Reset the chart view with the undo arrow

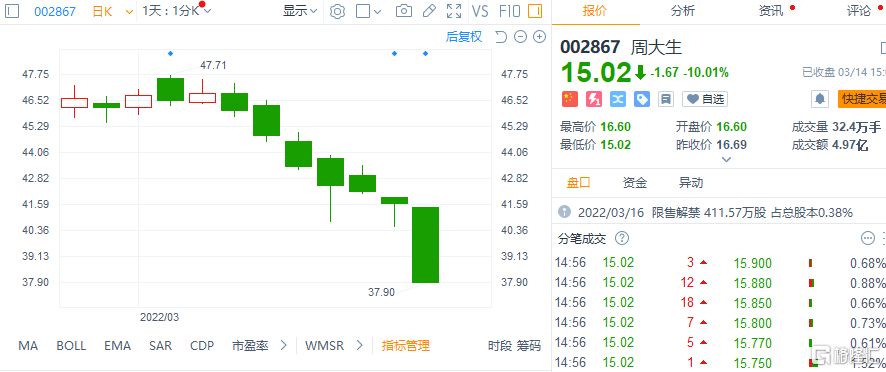click(x=501, y=37)
